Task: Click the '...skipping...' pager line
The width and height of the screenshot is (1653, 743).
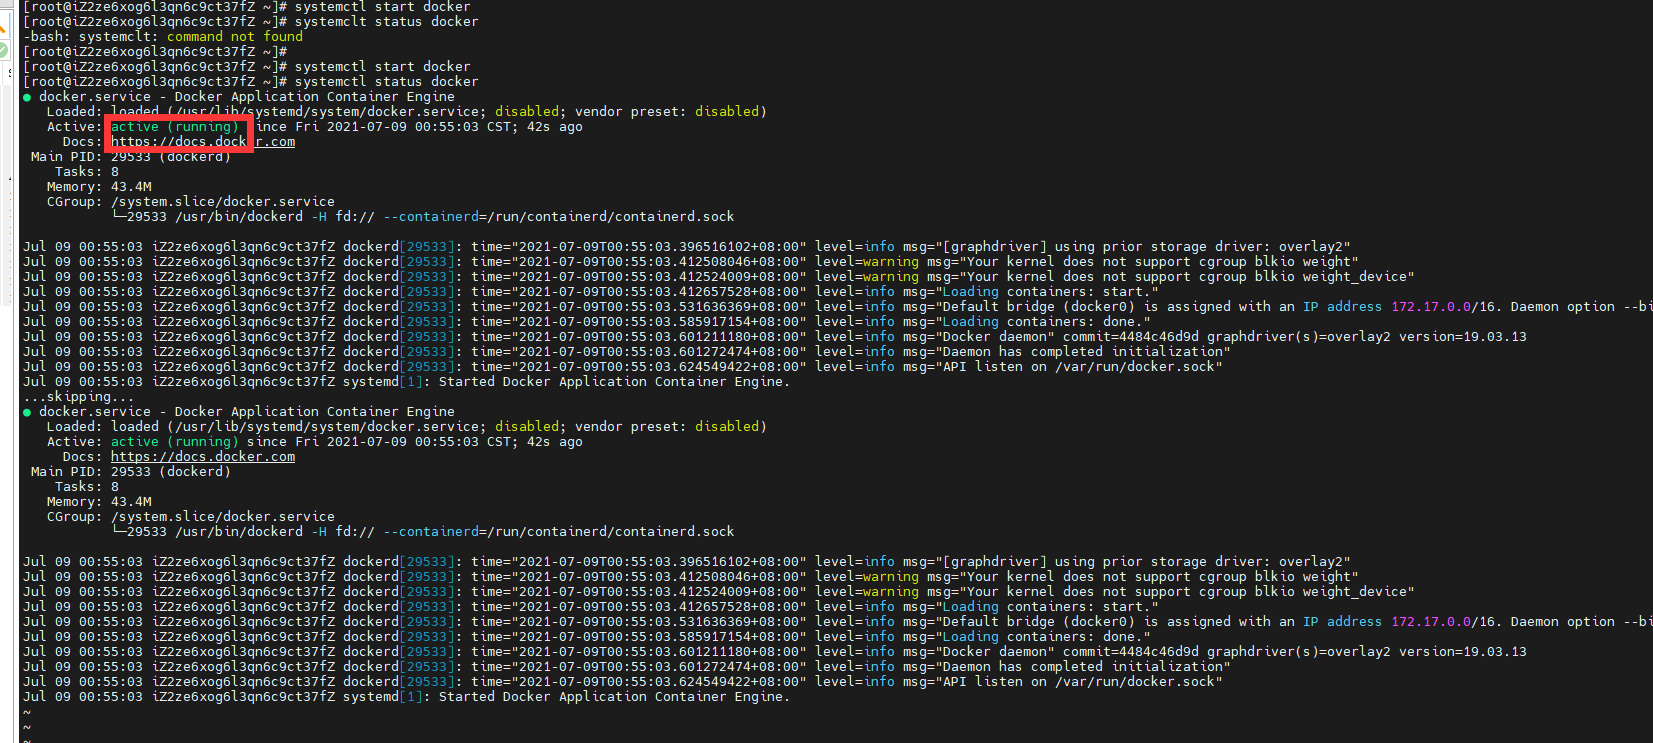Action: 78,397
